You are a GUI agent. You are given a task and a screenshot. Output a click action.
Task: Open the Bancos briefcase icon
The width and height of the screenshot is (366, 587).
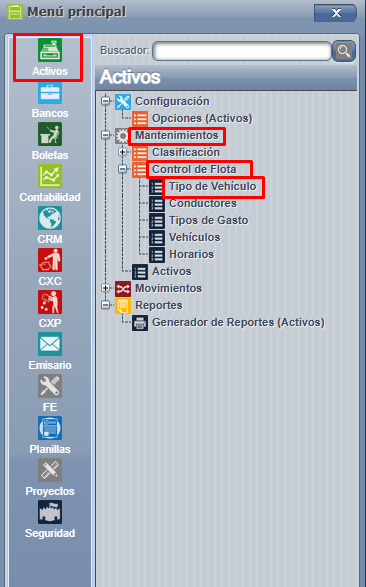point(50,92)
